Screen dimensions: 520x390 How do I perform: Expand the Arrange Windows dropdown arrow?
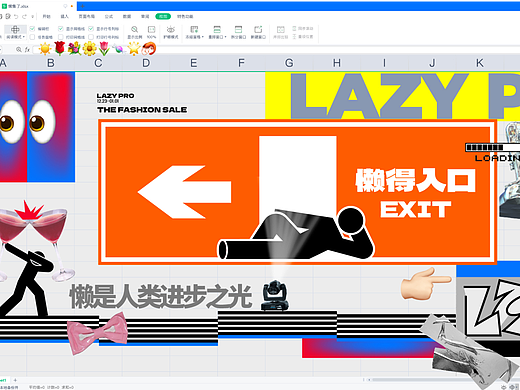pyautogui.click(x=226, y=37)
